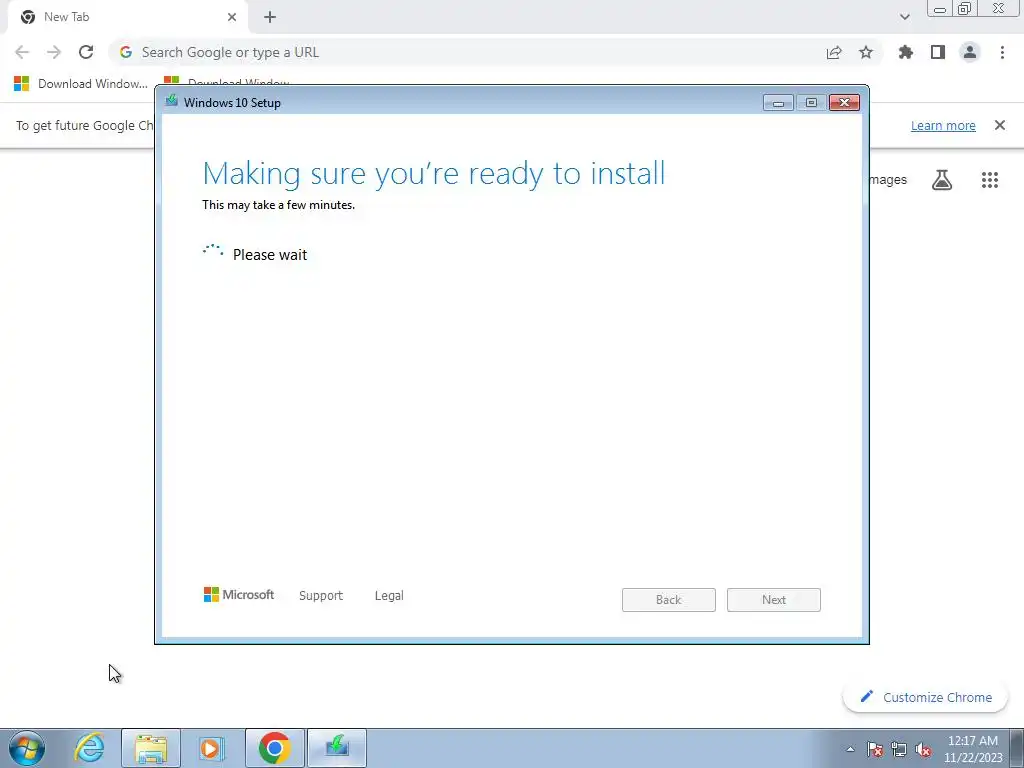Click the muted volume tray icon
The height and width of the screenshot is (768, 1024).
923,749
